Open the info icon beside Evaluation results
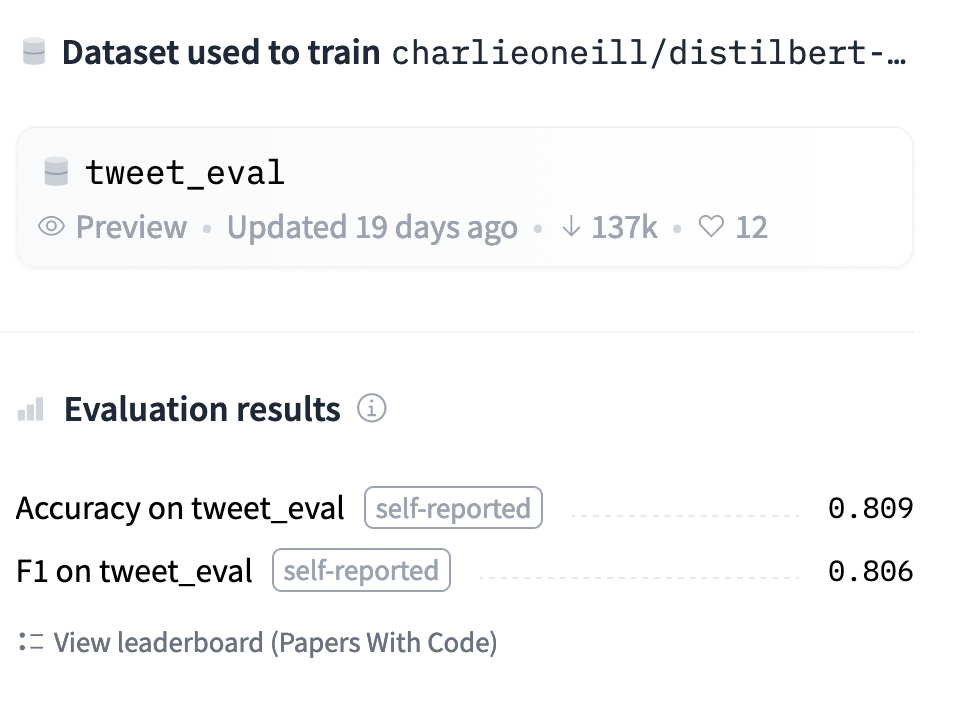 point(371,408)
